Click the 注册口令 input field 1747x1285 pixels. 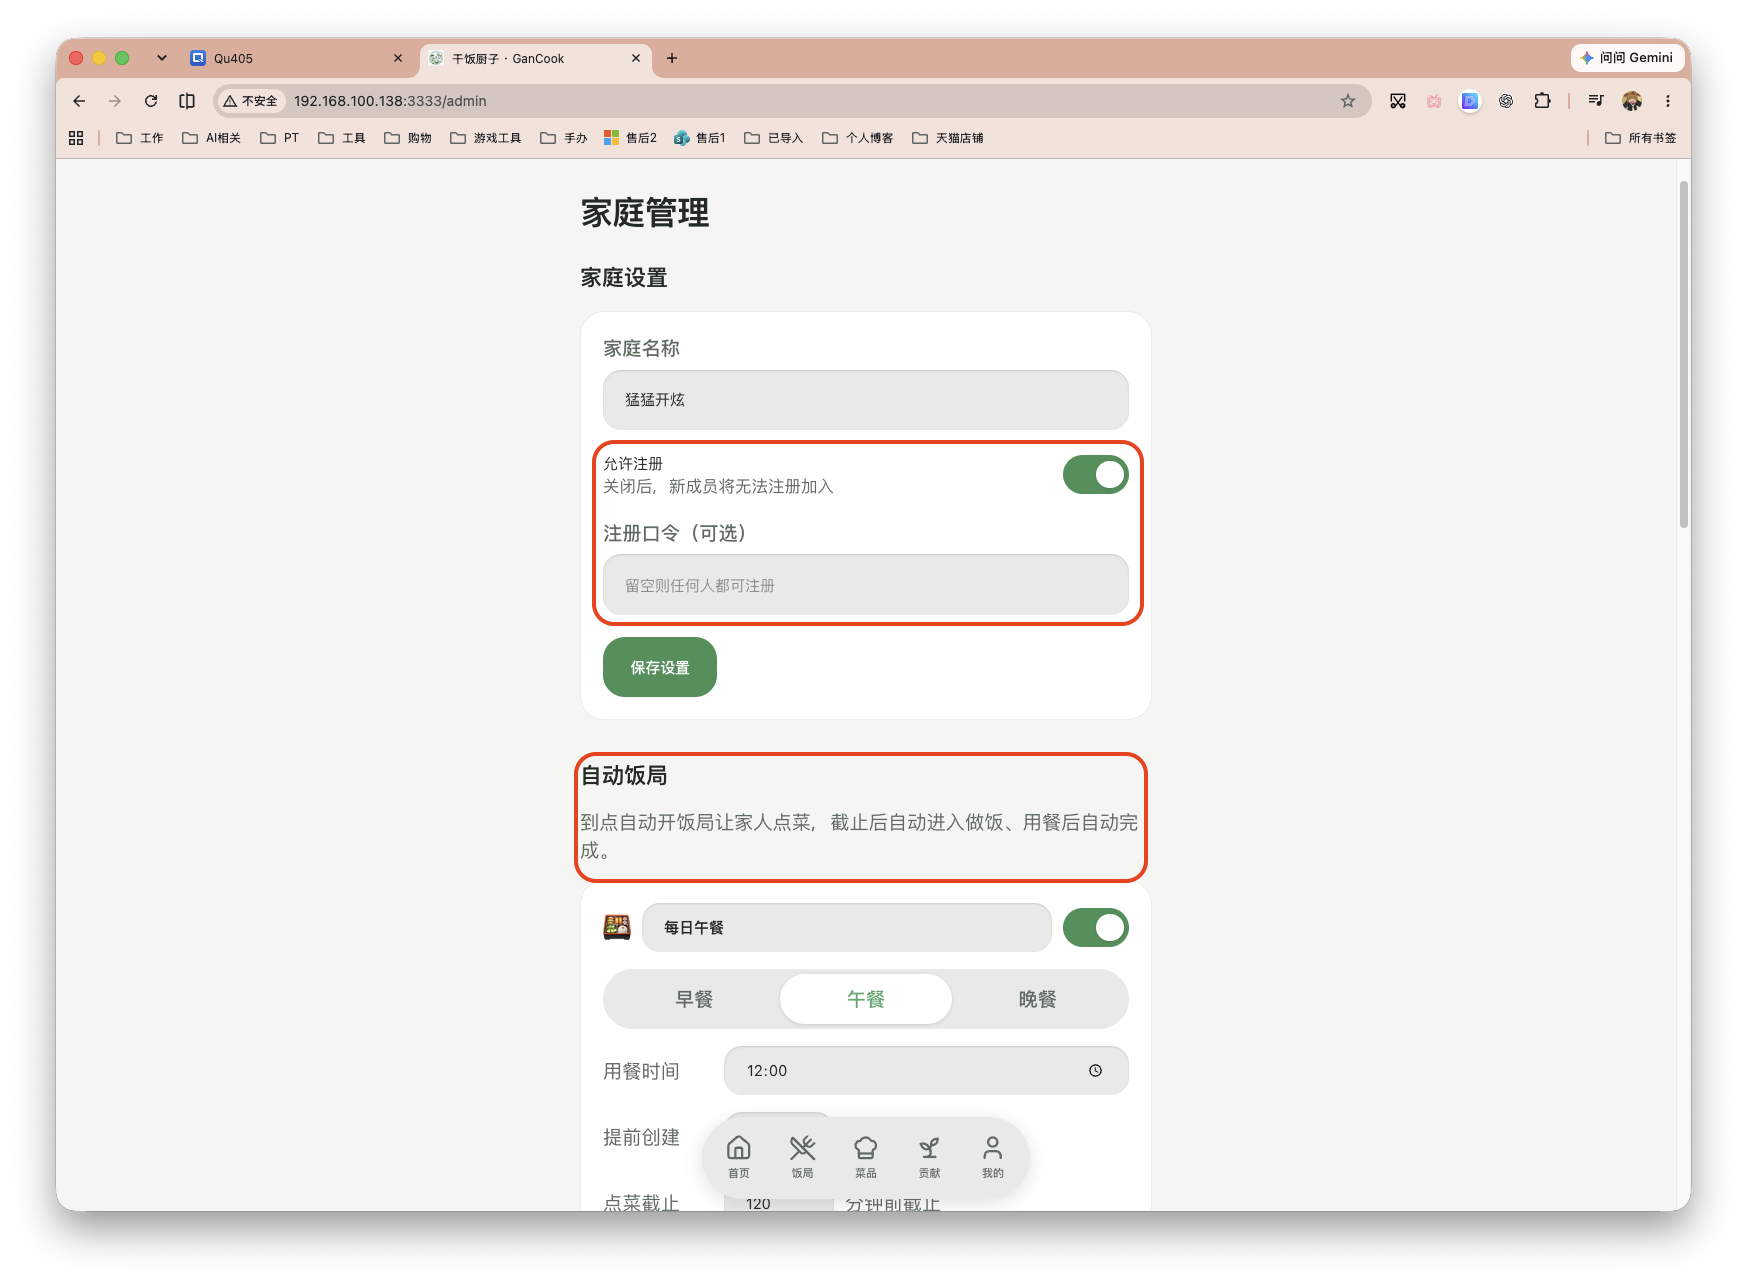tap(866, 585)
